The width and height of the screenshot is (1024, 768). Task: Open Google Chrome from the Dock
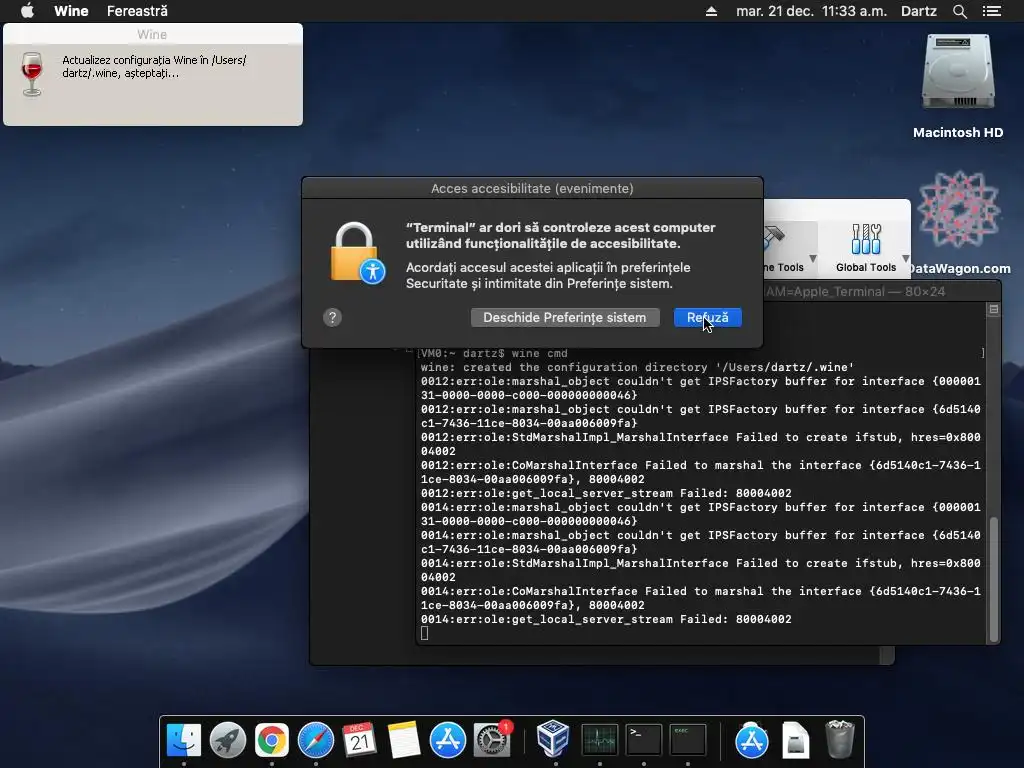click(x=272, y=741)
